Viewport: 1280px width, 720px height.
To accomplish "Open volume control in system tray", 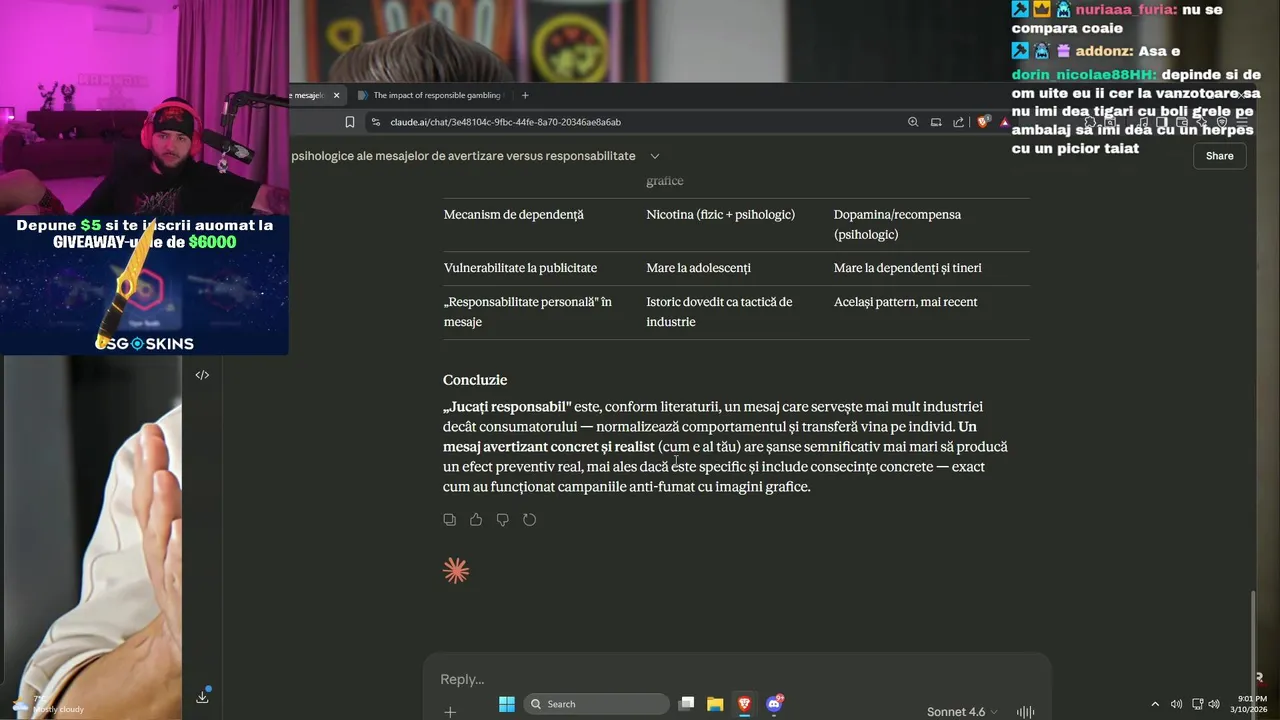I will [1213, 704].
